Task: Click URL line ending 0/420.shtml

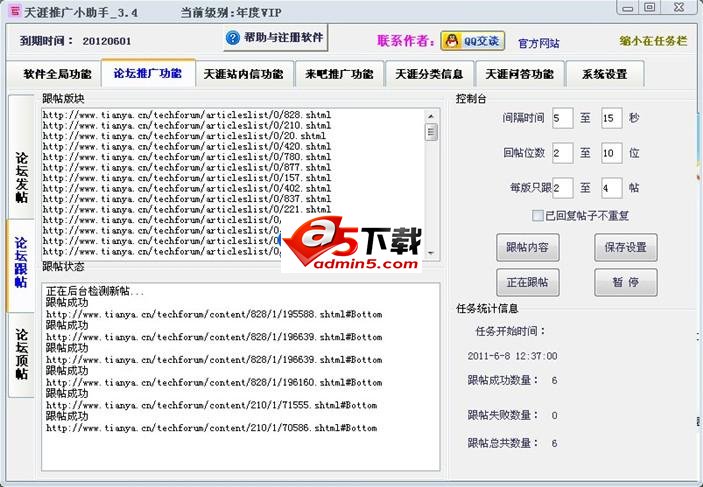Action: click(x=187, y=146)
